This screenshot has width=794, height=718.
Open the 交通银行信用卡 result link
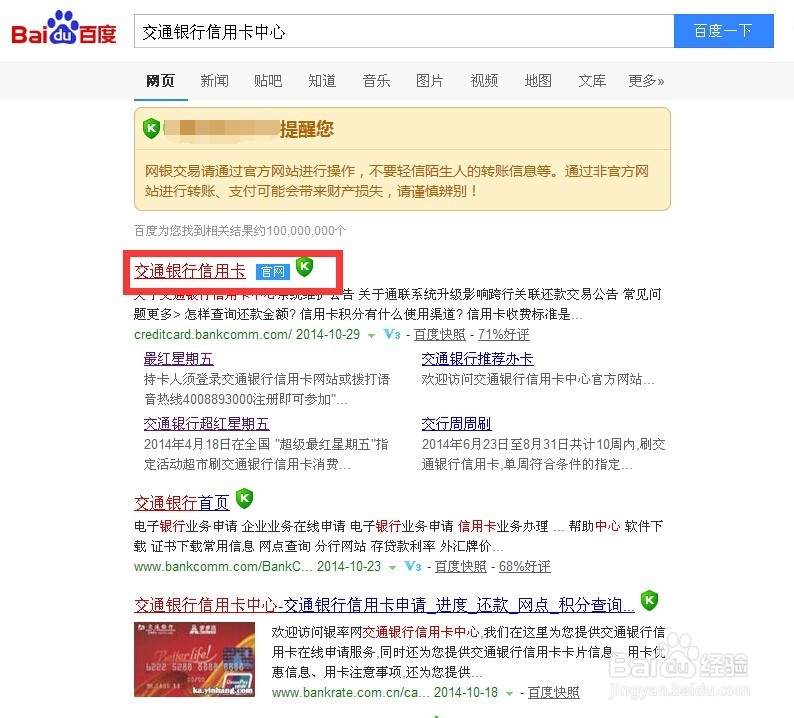coord(190,271)
